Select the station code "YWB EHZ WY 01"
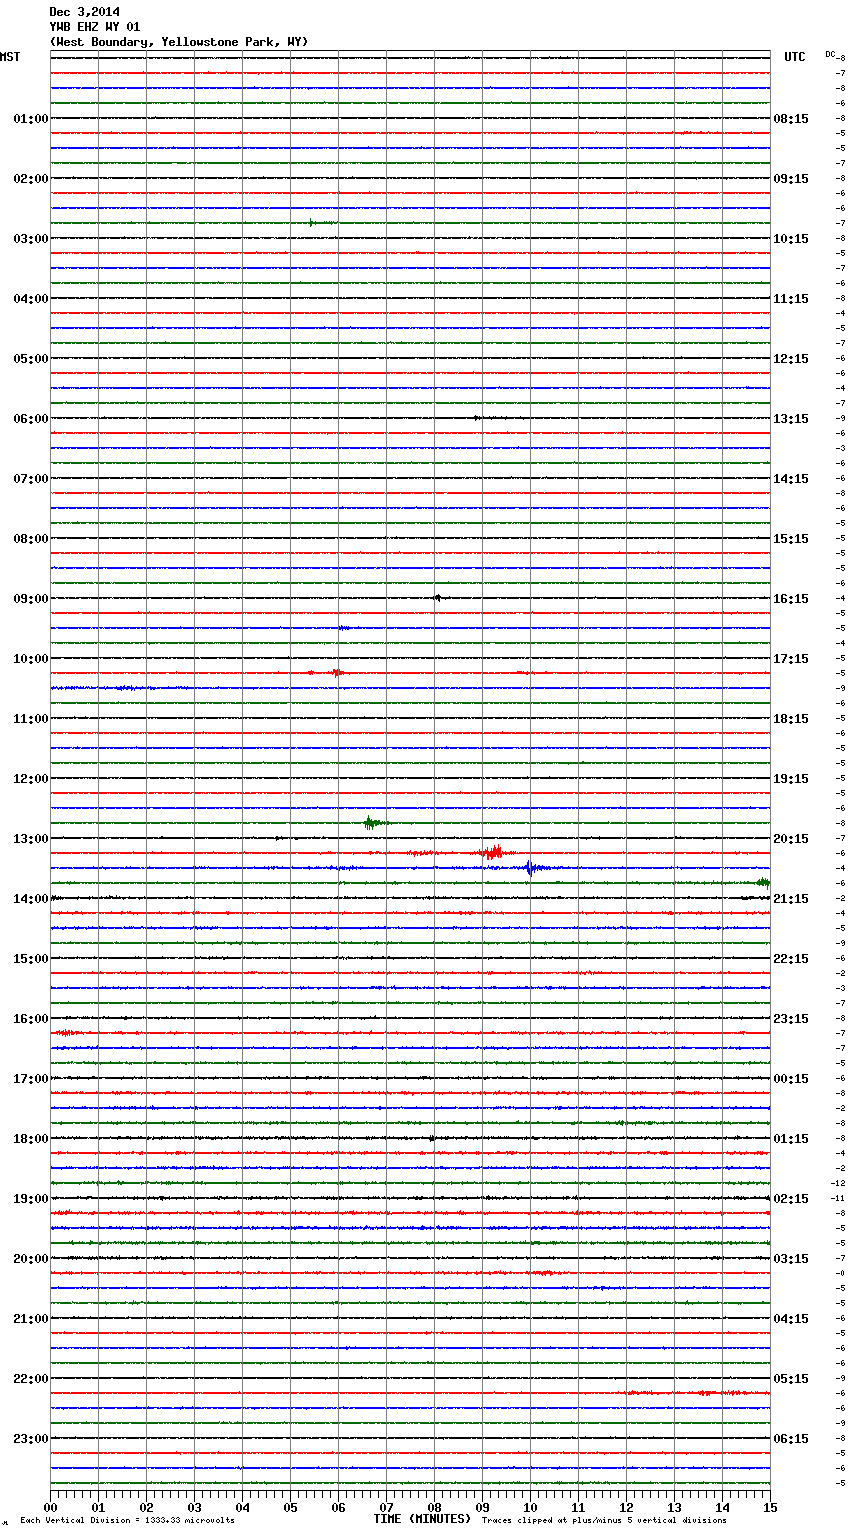This screenshot has height=1534, width=850. tap(95, 27)
